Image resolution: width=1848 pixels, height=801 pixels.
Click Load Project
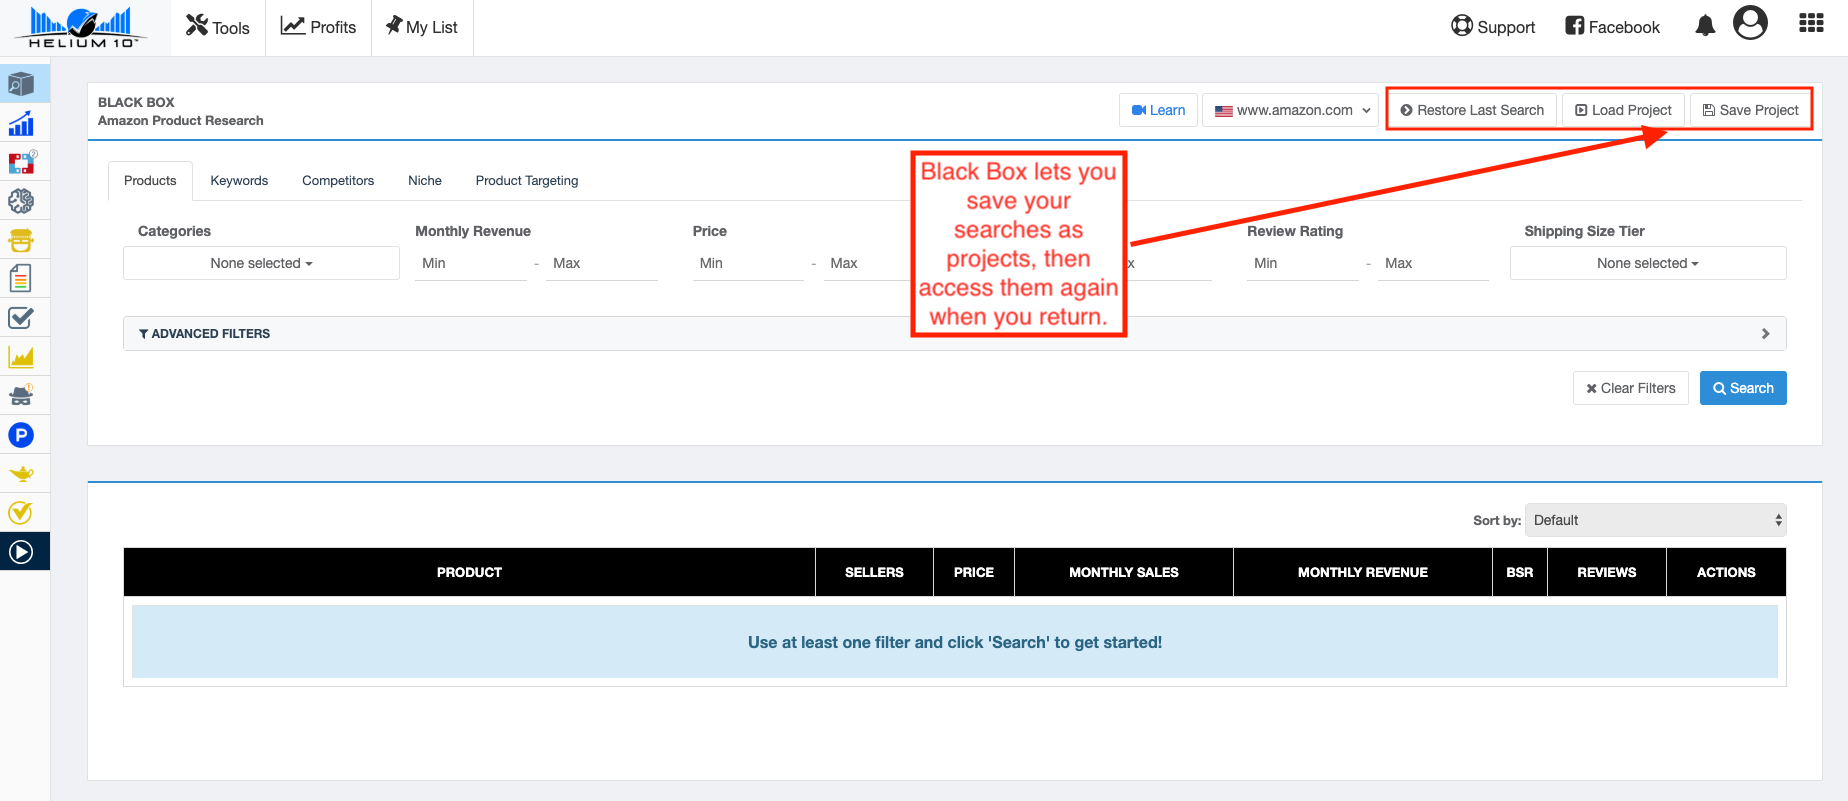point(1623,110)
